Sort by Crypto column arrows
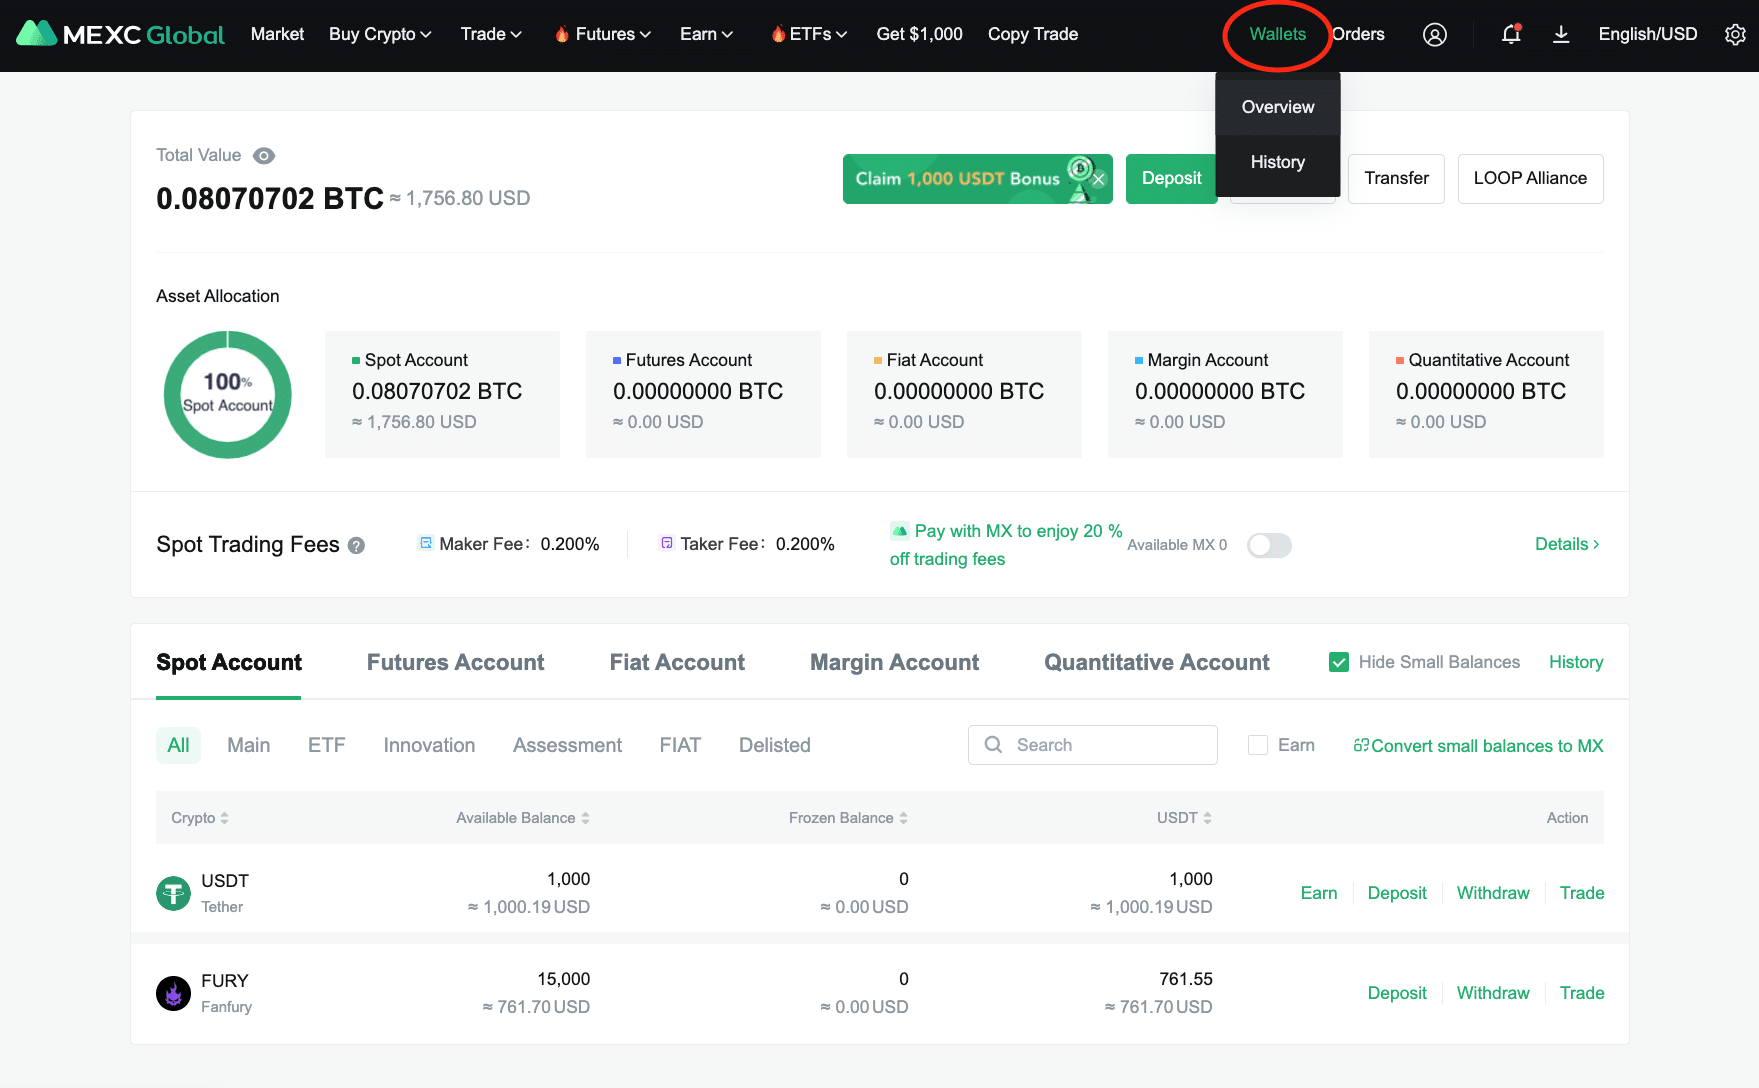Screen dimensions: 1759x1088 coord(225,818)
